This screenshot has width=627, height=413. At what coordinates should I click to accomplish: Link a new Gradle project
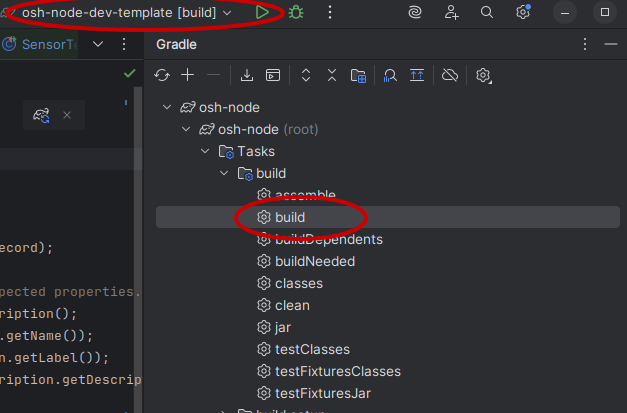tap(188, 75)
